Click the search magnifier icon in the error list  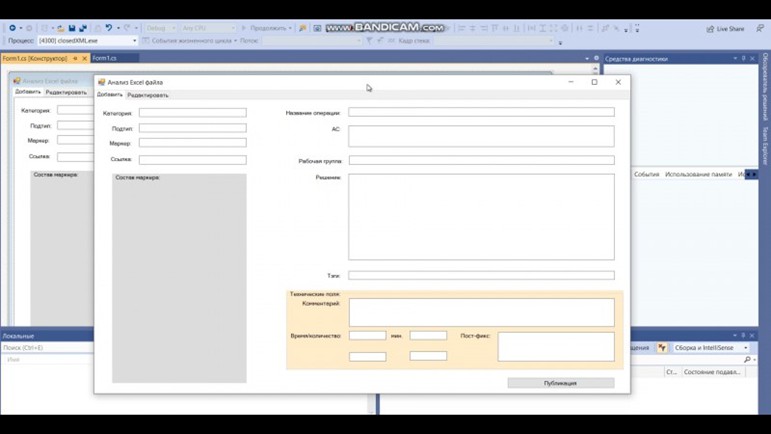click(747, 360)
